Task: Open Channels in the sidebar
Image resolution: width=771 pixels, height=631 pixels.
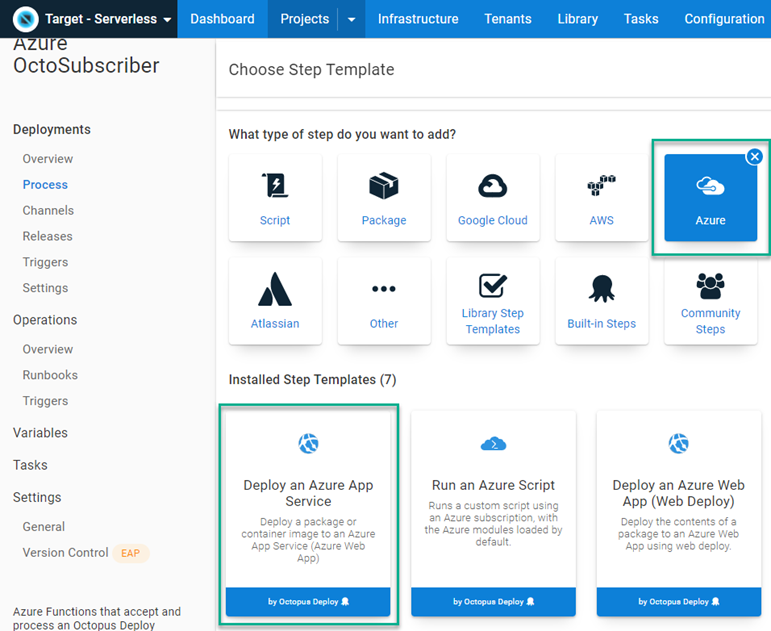Action: pos(48,210)
